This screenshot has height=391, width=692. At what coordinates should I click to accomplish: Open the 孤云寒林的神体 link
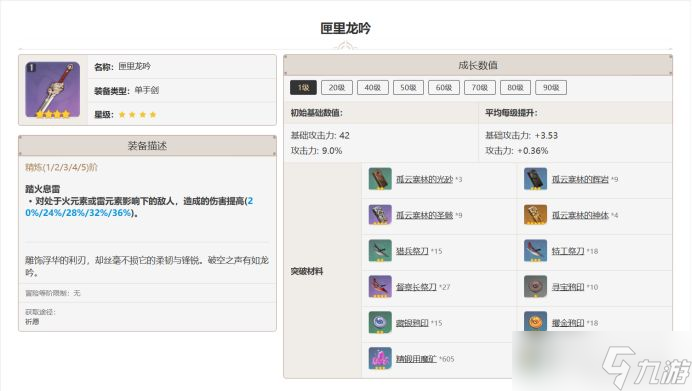point(580,215)
